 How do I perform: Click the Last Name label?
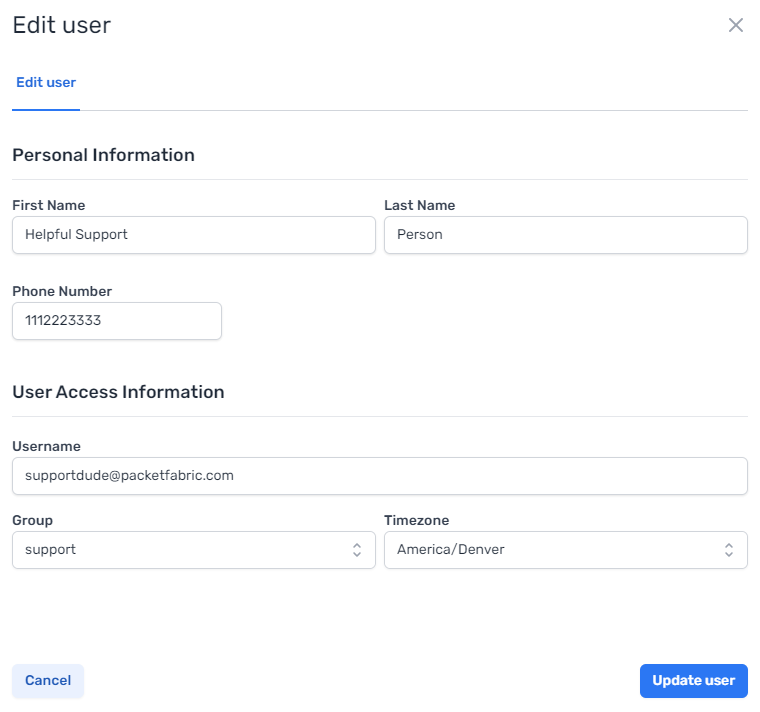click(x=419, y=205)
